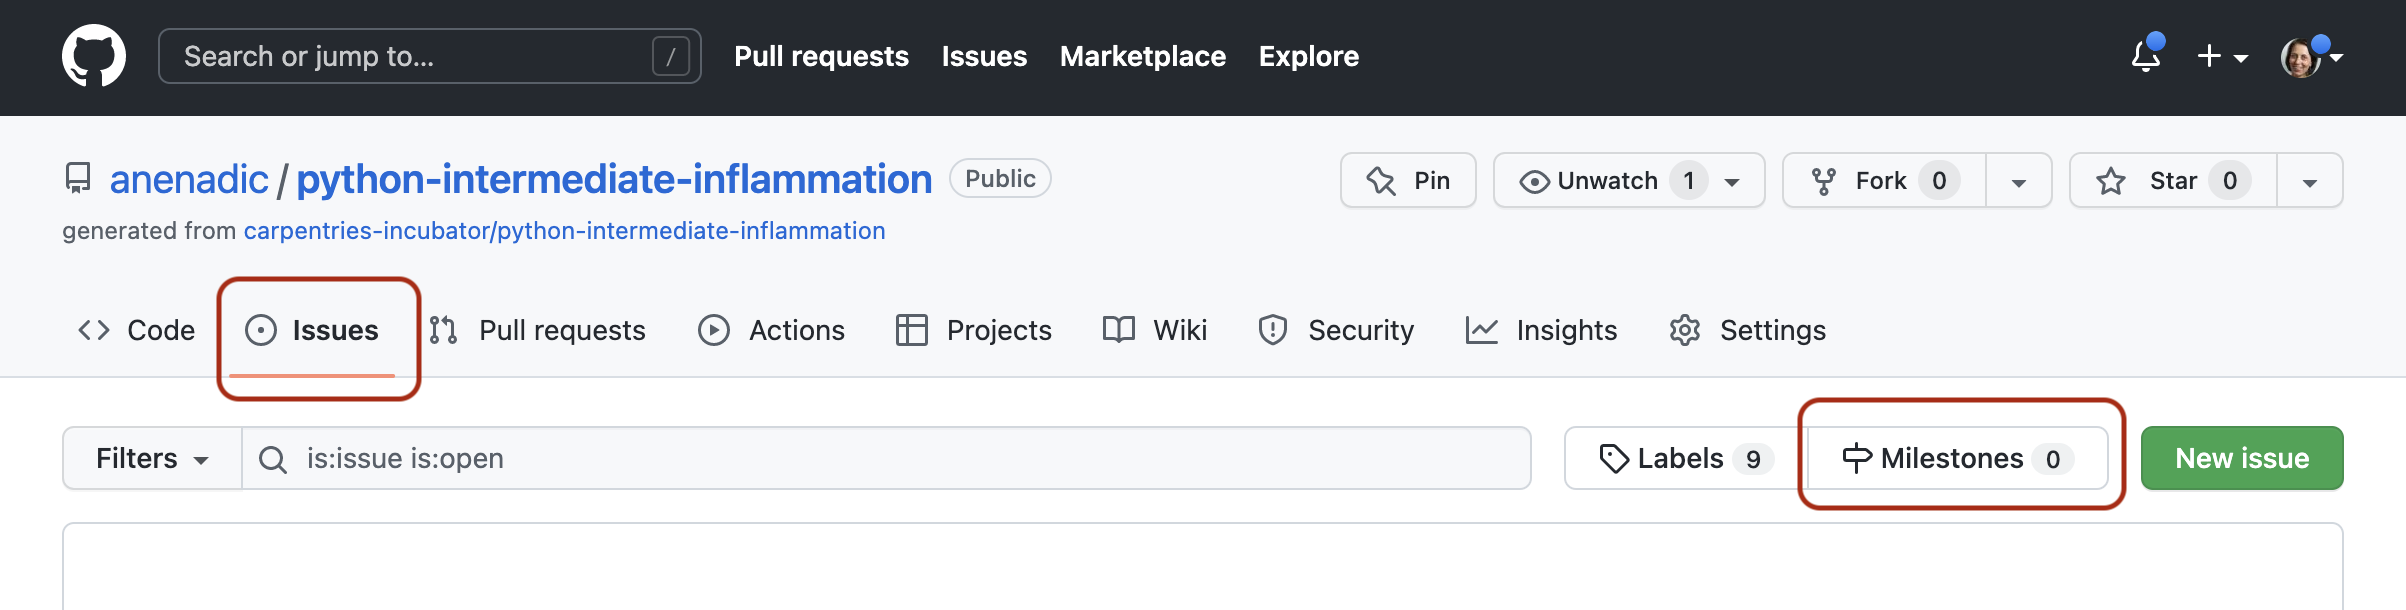Open python-intermediate-inflammation repository link

tap(614, 179)
